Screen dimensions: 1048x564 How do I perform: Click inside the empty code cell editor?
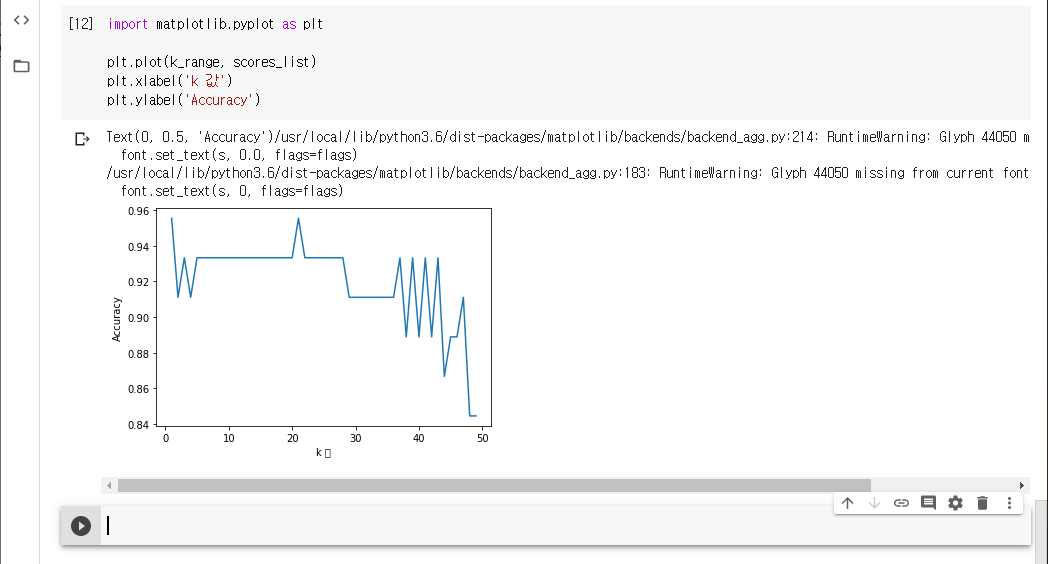pyautogui.click(x=560, y=526)
